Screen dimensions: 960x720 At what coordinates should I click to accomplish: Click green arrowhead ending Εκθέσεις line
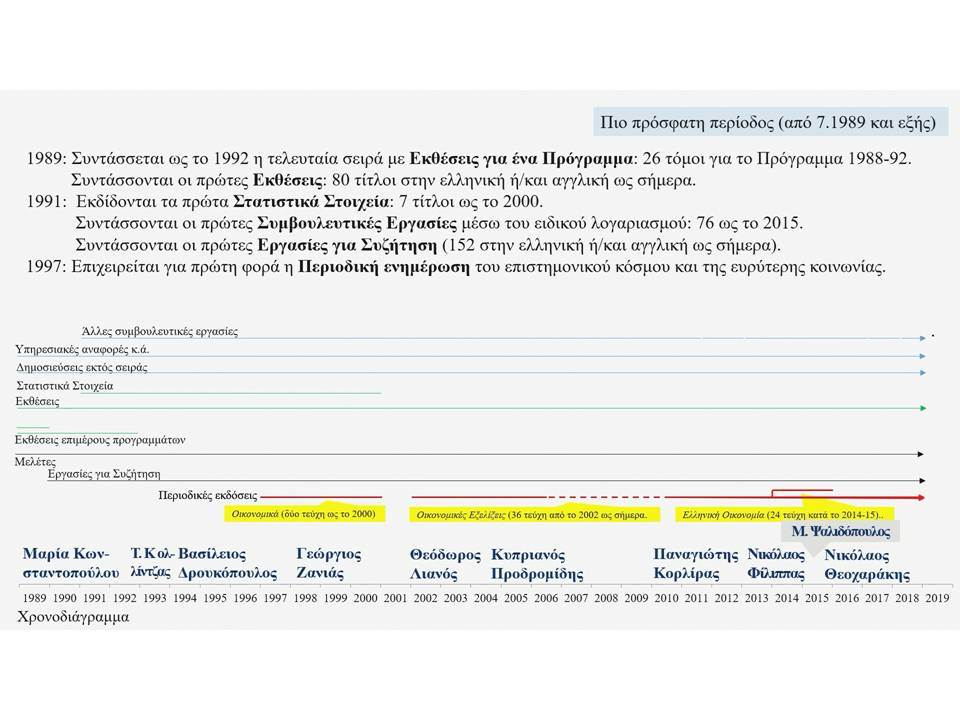(x=923, y=408)
